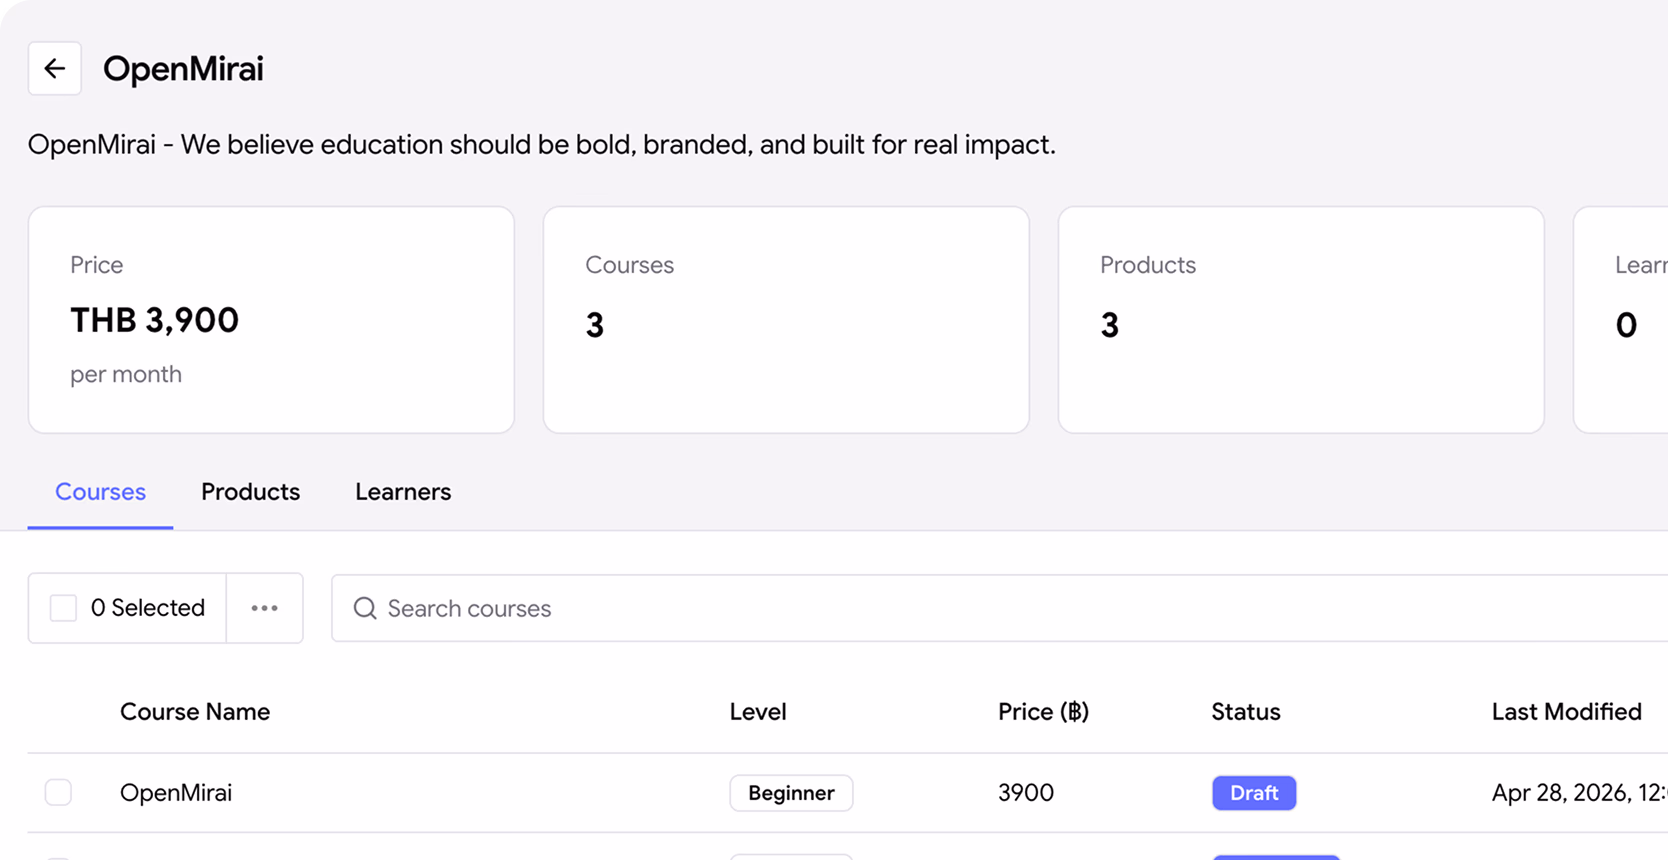Focus the Search courses field

tap(1000, 608)
